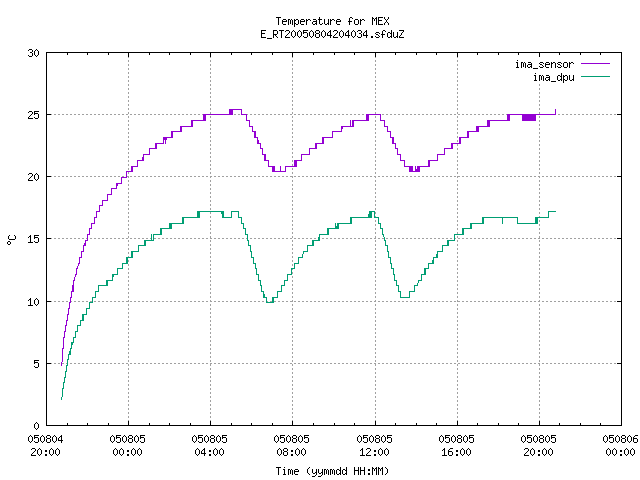The height and width of the screenshot is (480, 640).
Task: Click the °C y-axis unit label
Action: click(x=11, y=240)
